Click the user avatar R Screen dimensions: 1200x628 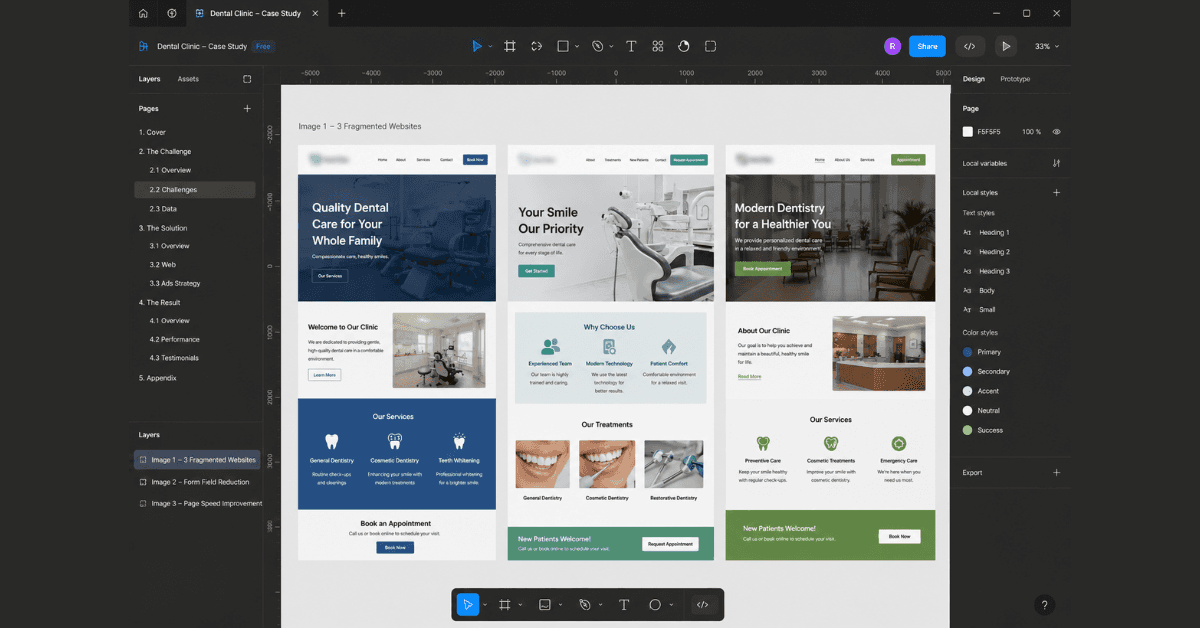tap(892, 46)
